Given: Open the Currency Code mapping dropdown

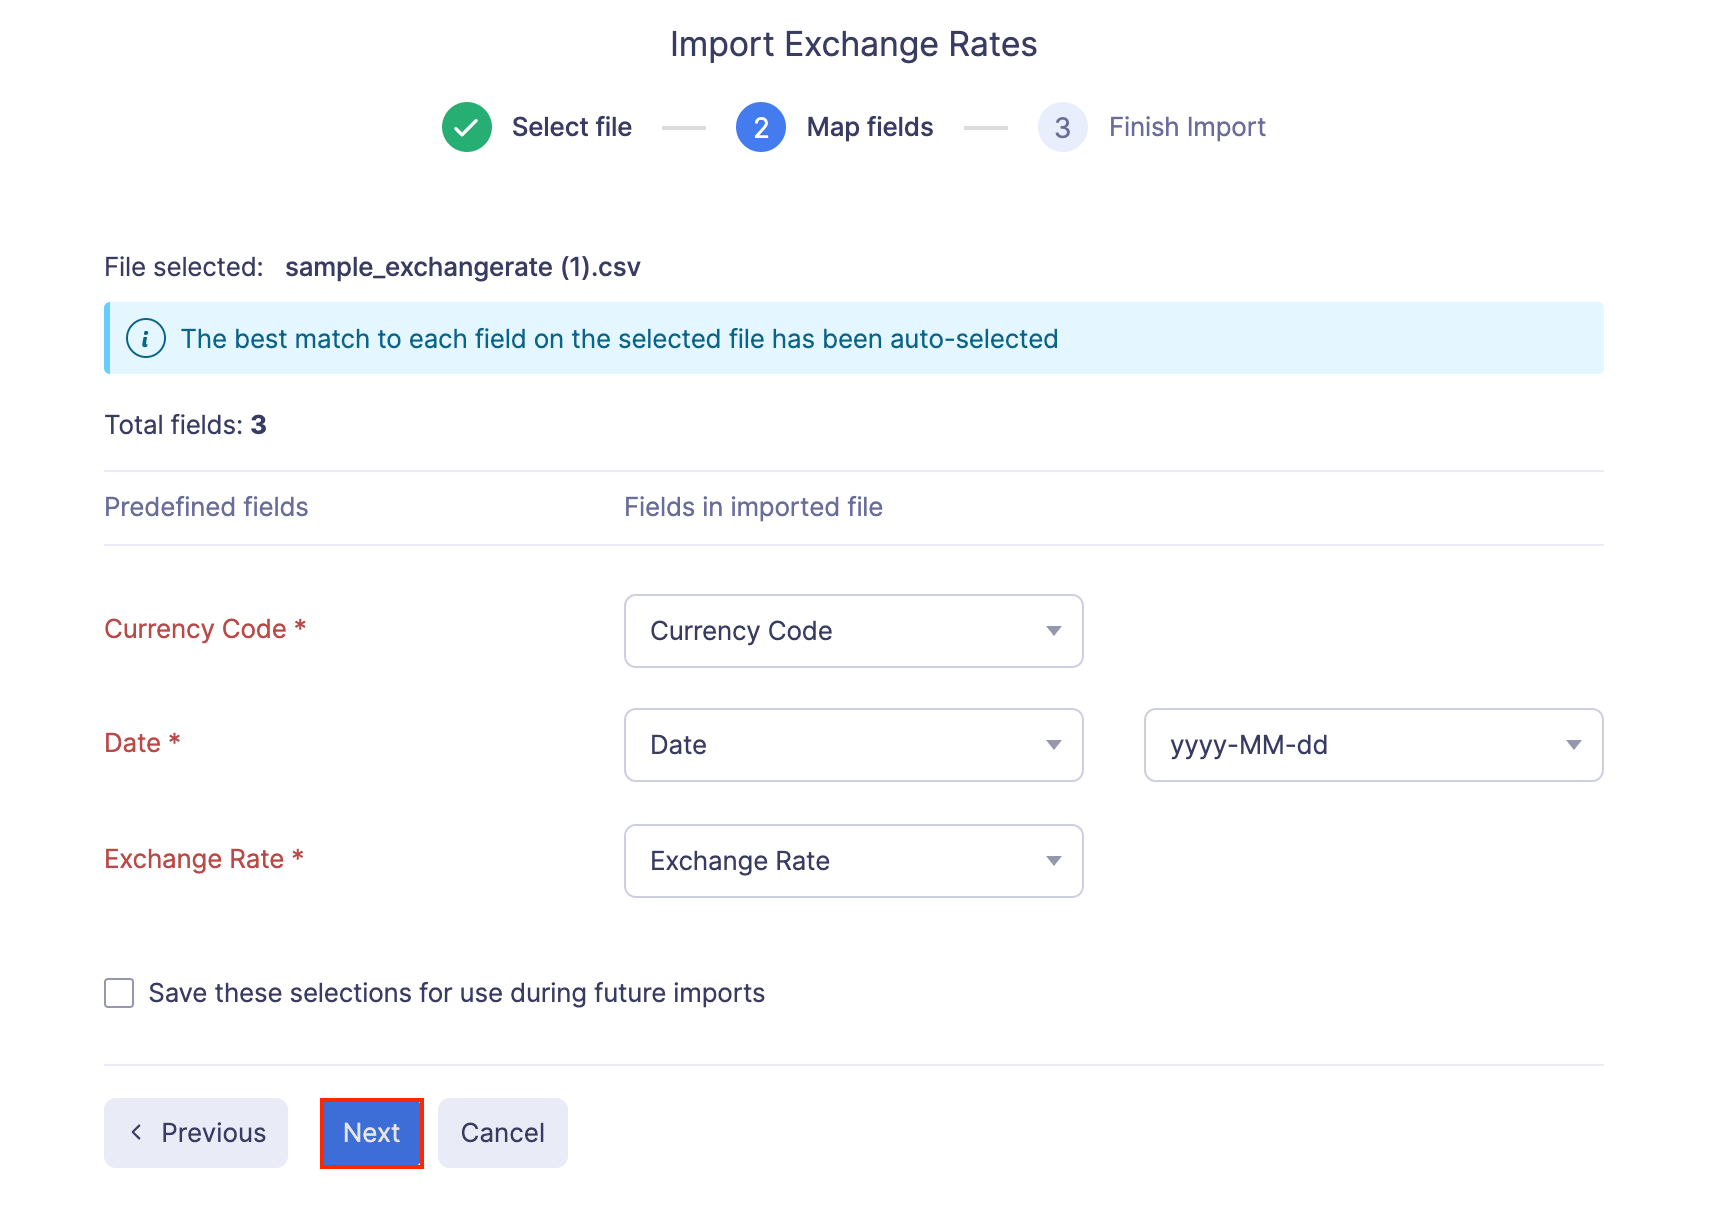Looking at the screenshot, I should coord(853,631).
